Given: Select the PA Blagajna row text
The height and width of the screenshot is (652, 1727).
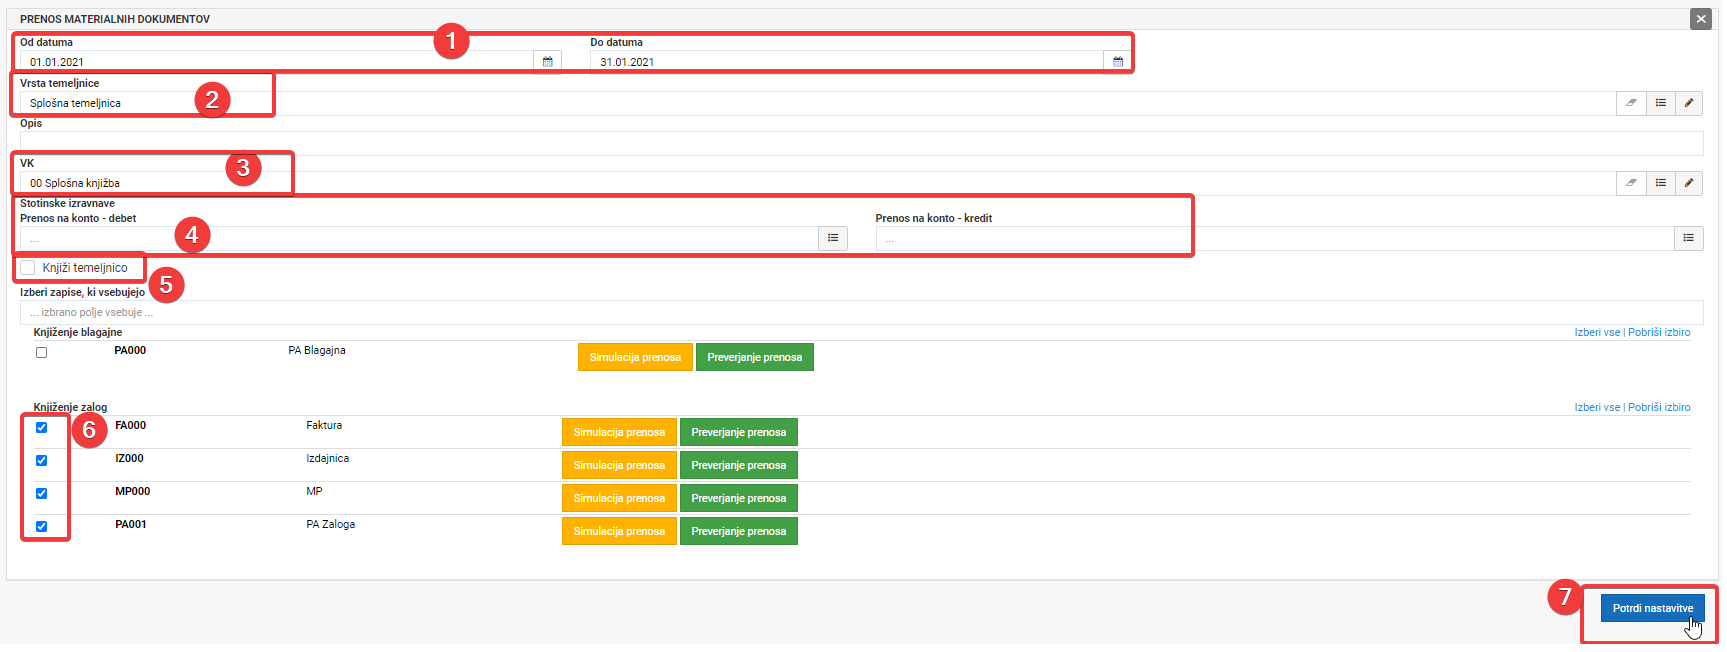Looking at the screenshot, I should (x=317, y=350).
